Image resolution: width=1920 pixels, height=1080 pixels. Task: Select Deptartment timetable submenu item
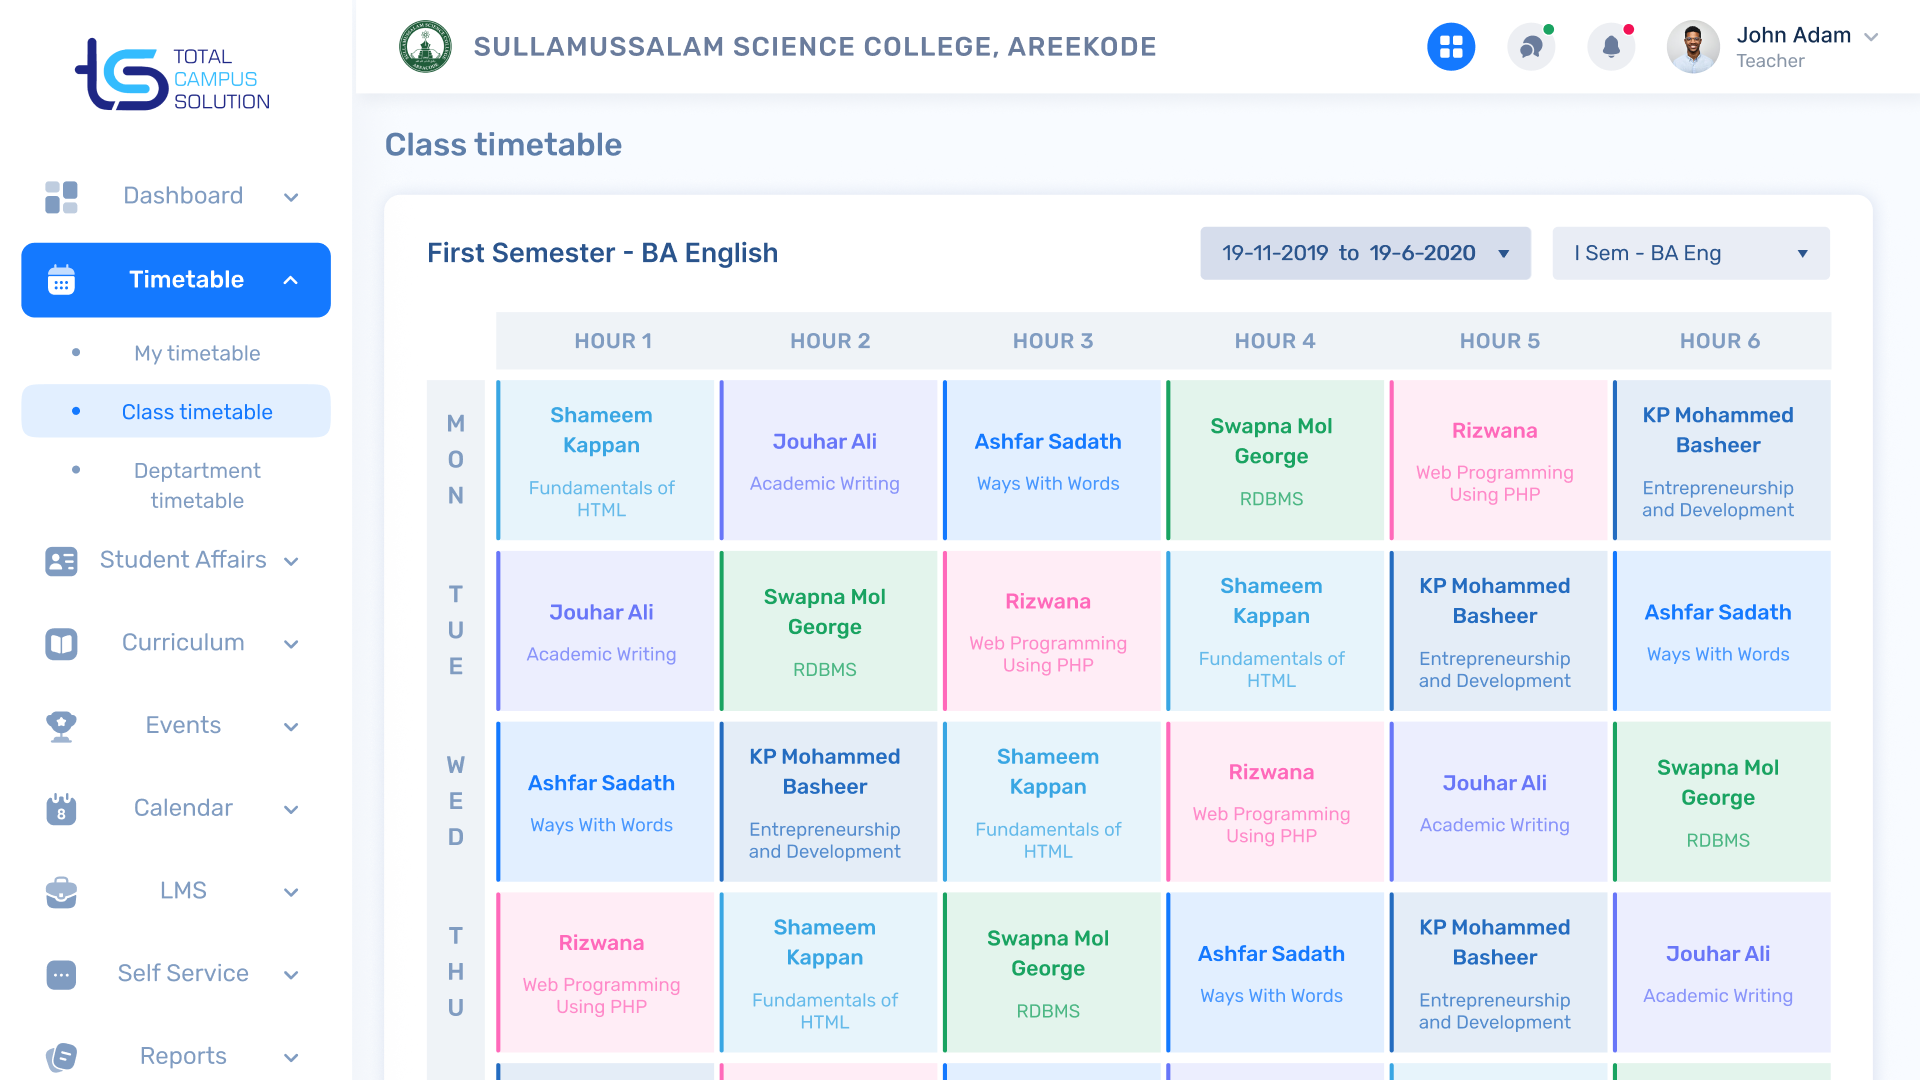[197, 485]
